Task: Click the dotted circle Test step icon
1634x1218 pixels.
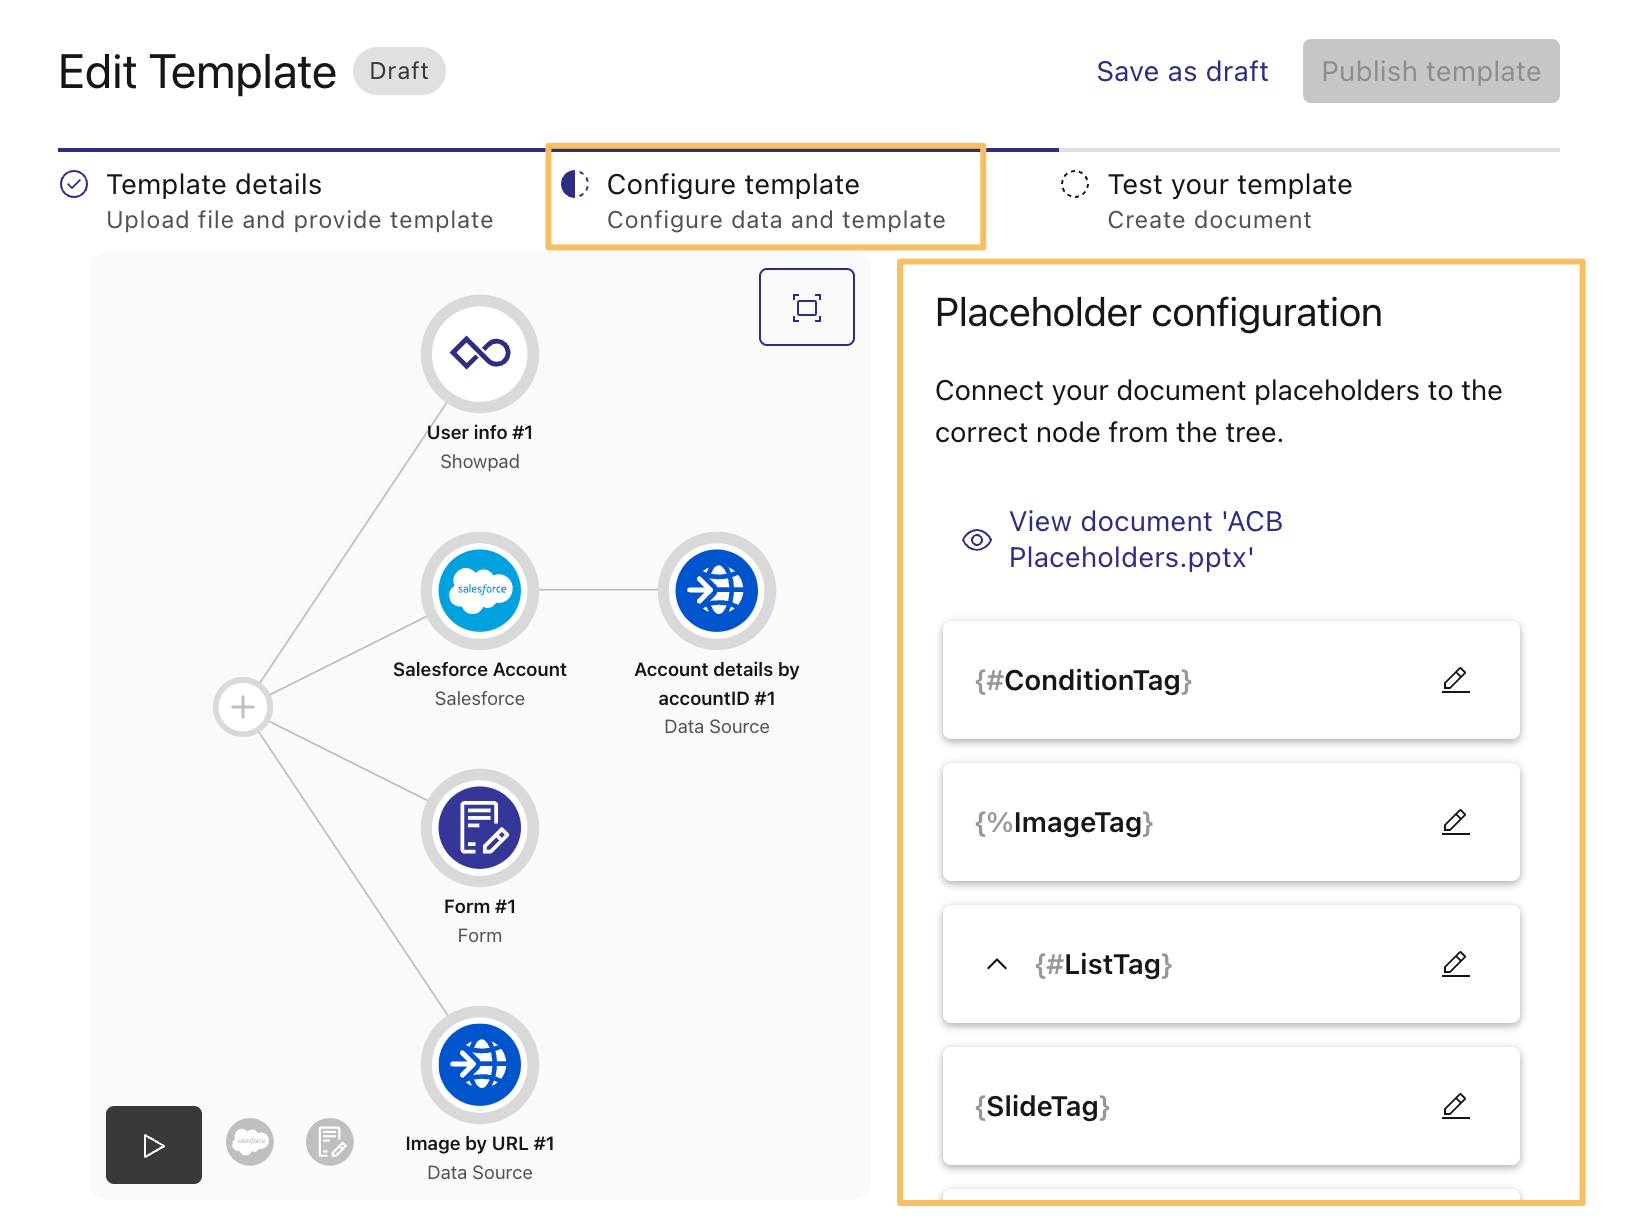Action: [x=1075, y=184]
